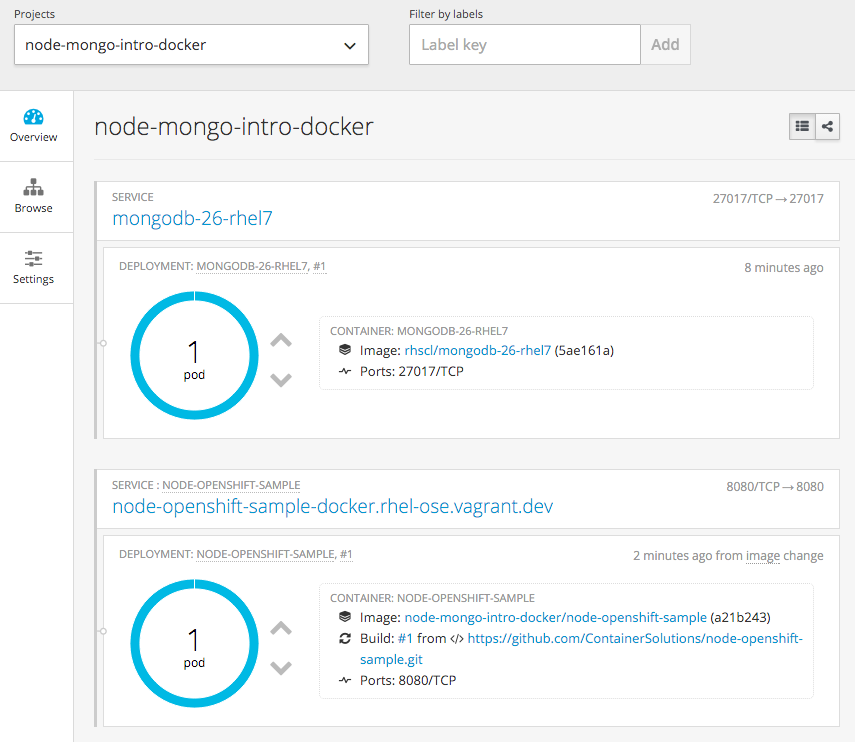Scale down mongodb-26-rhel7 pods with down arrow
This screenshot has height=742, width=855.
pos(281,379)
